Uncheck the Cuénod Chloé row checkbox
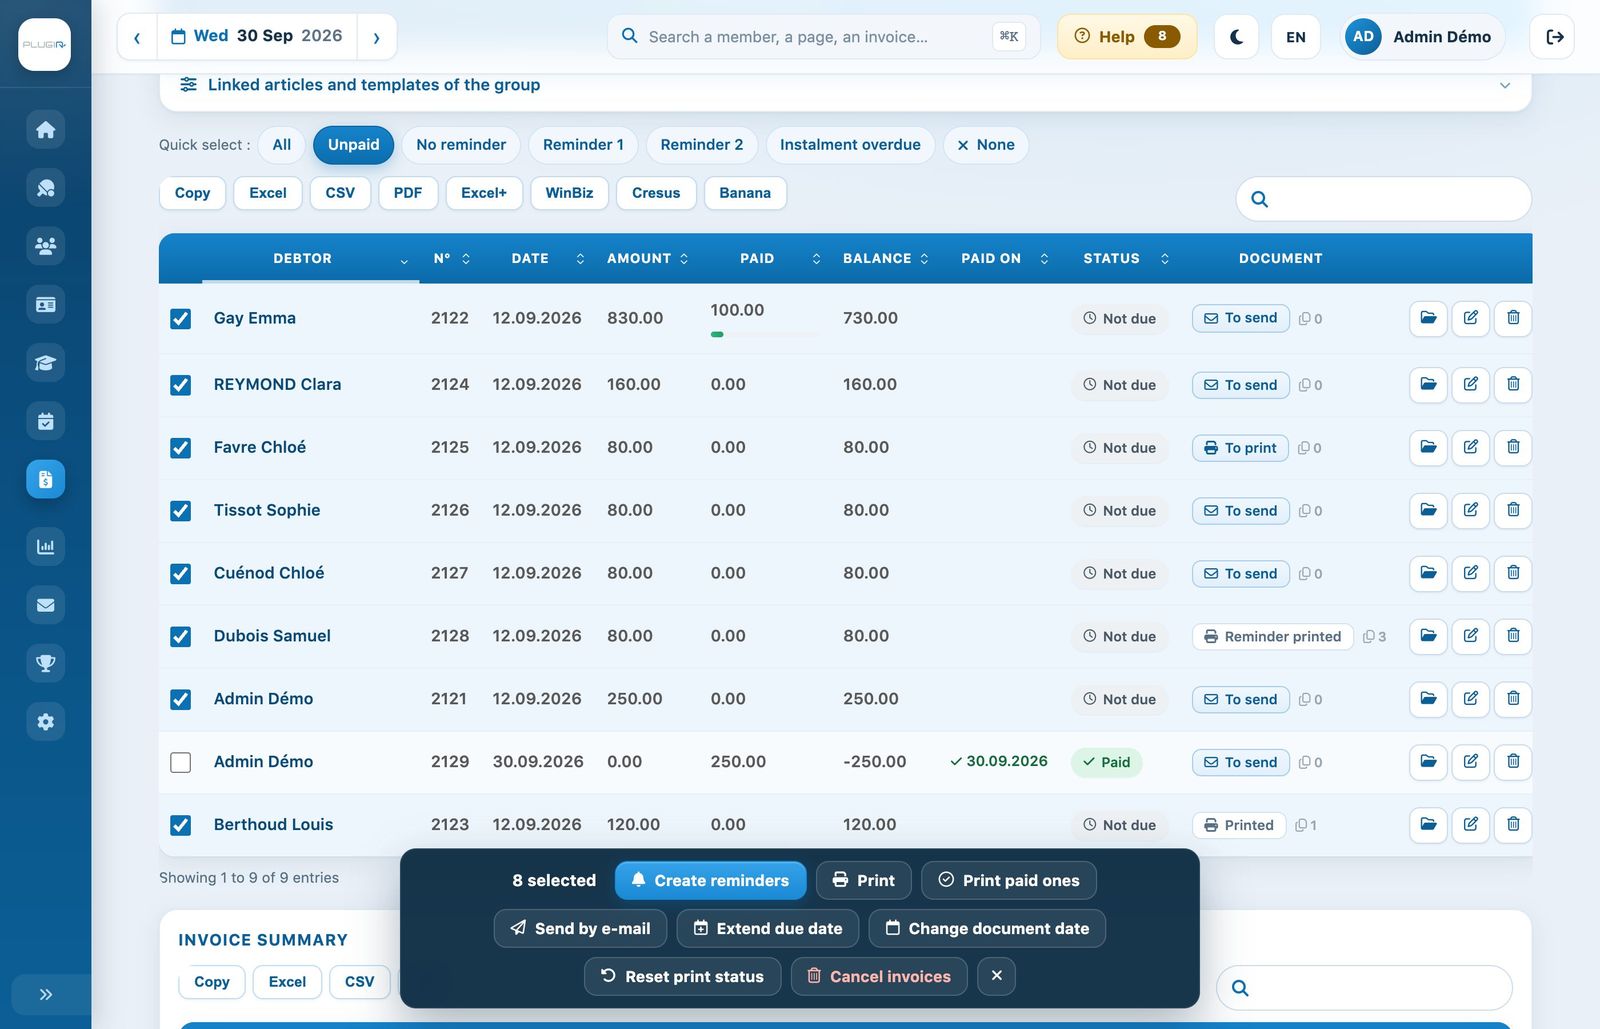The height and width of the screenshot is (1029, 1600). [181, 574]
